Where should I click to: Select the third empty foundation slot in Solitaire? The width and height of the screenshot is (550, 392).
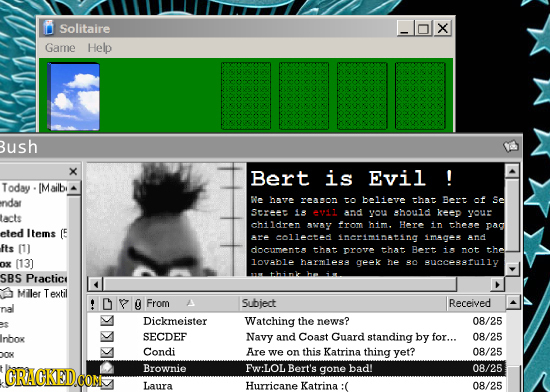pos(362,96)
